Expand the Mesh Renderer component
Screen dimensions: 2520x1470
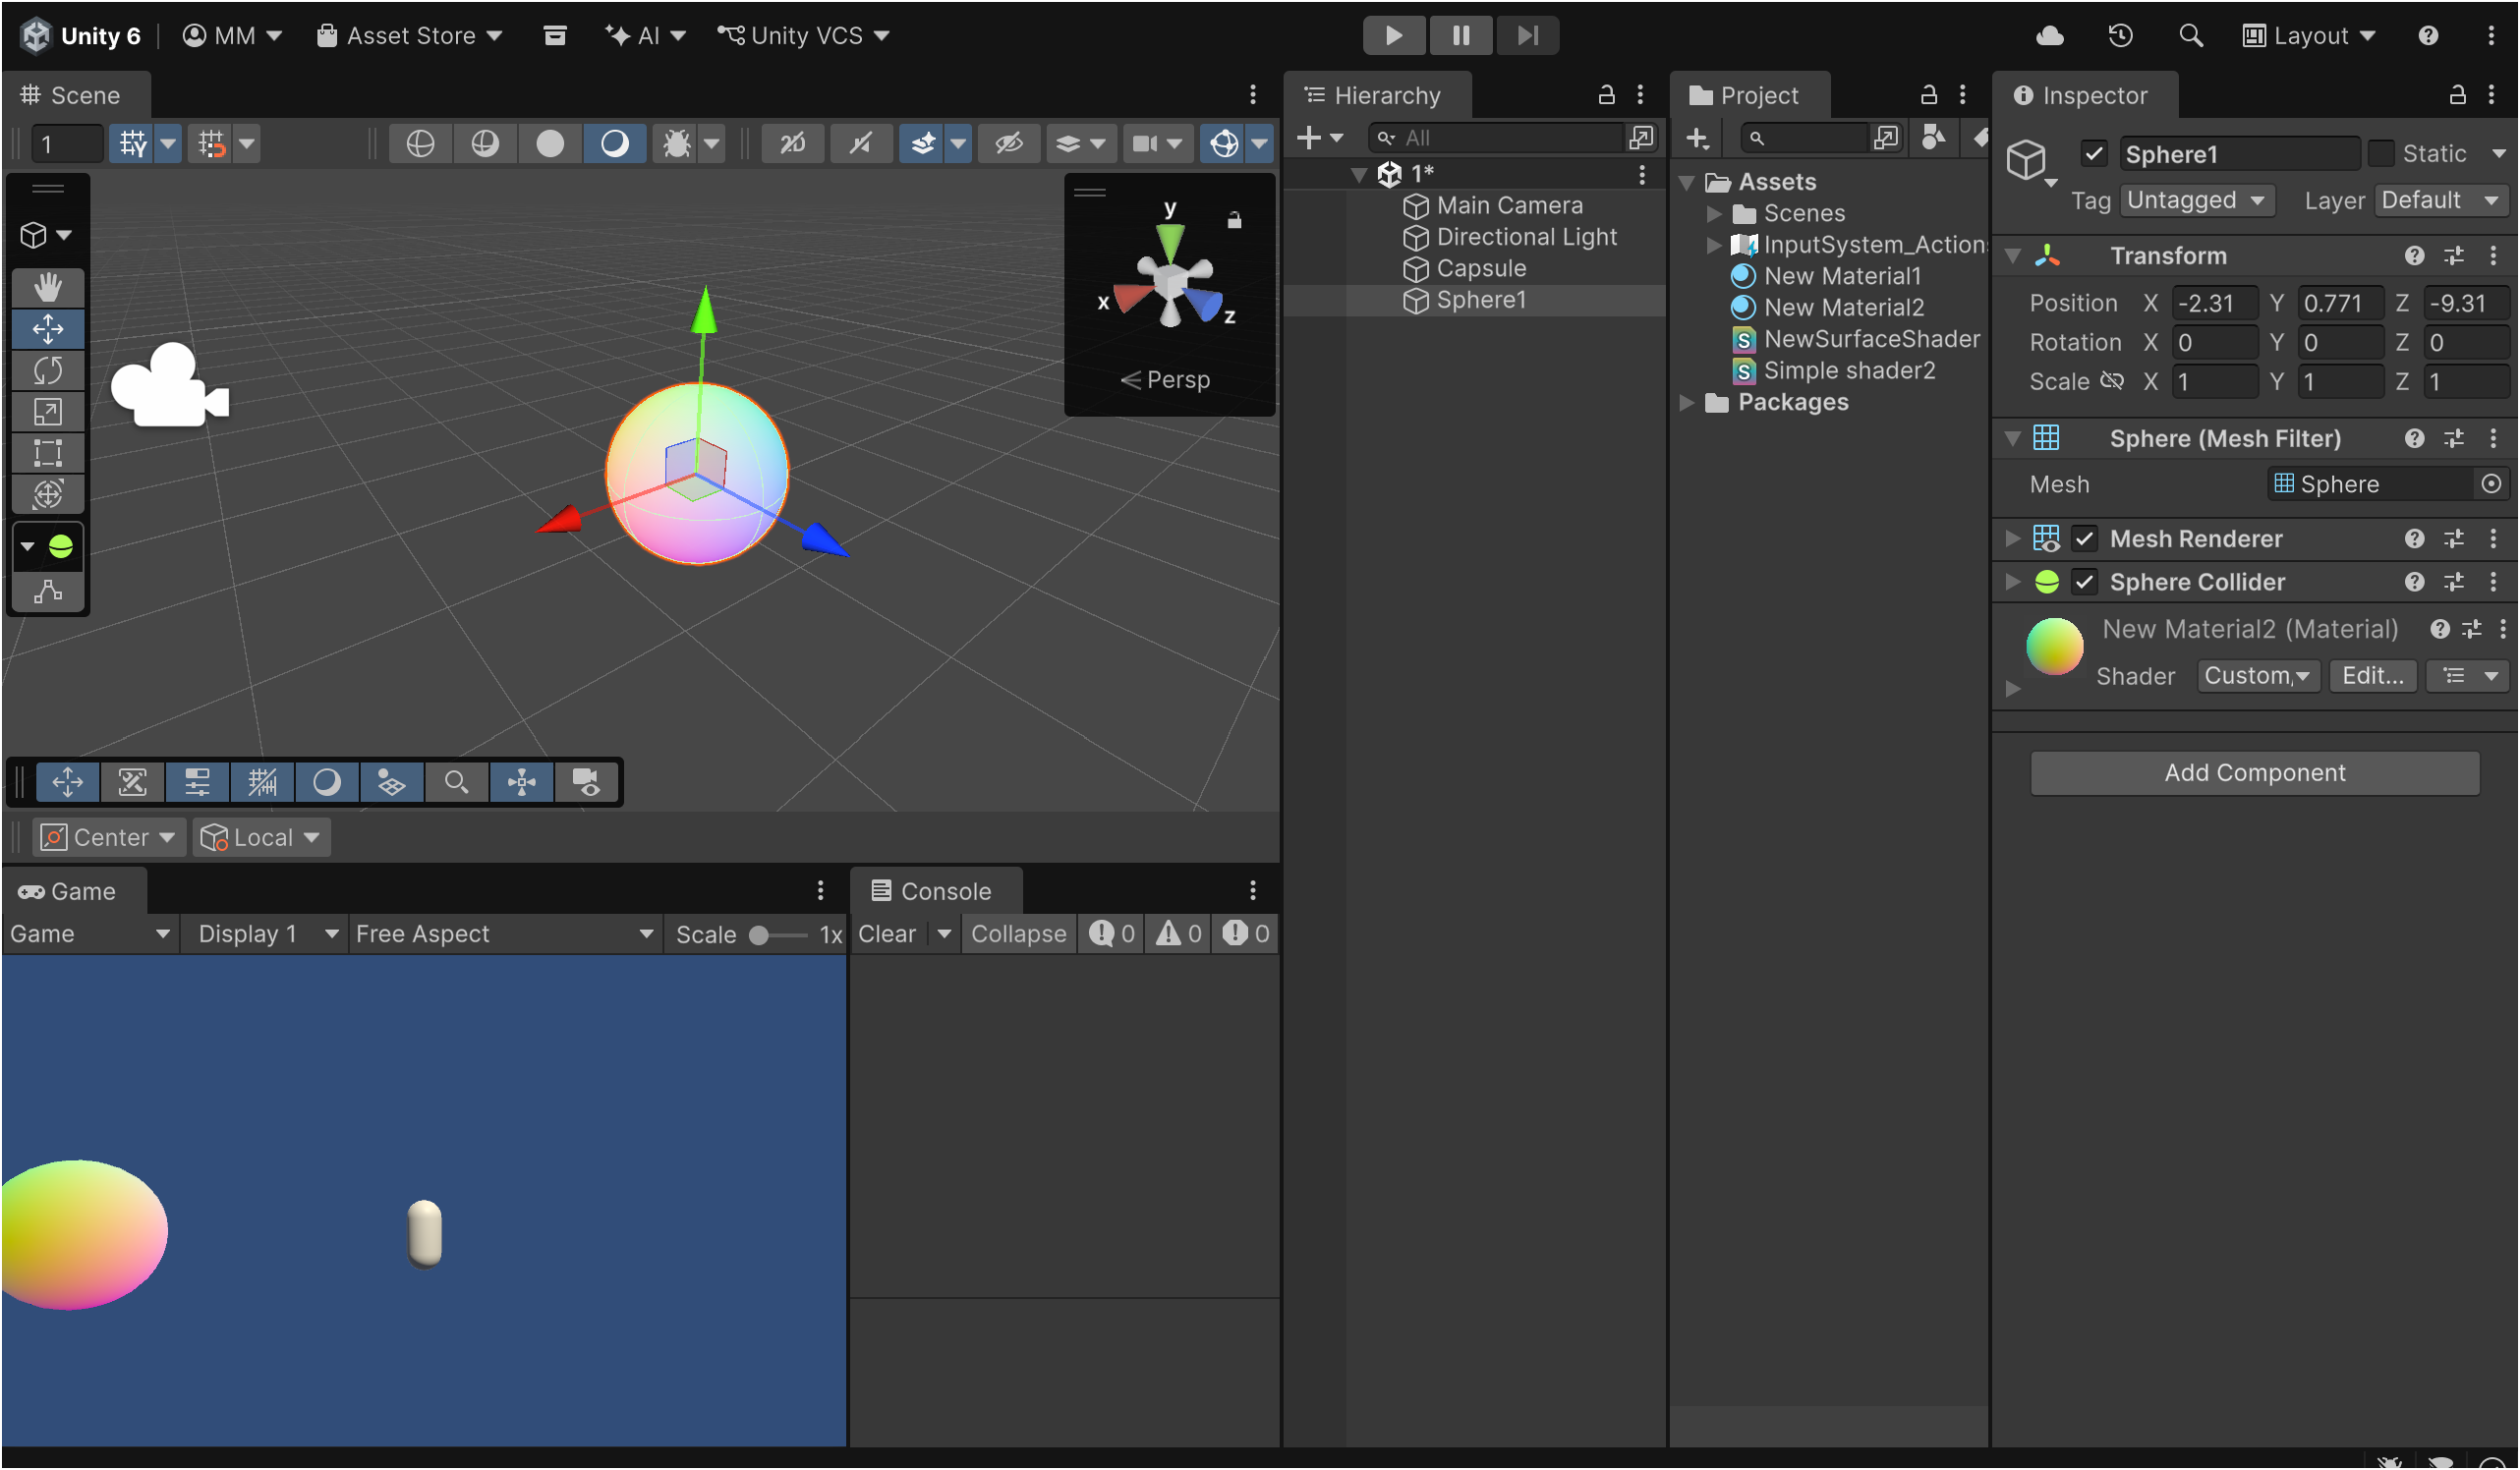point(2012,539)
